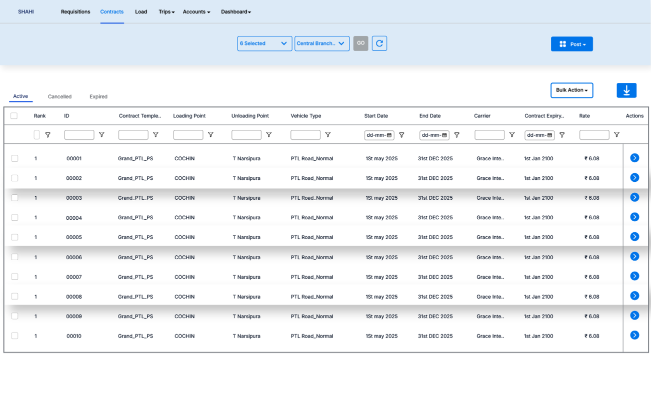Click the refresh icon beside GO button
This screenshot has width=651, height=400.
pyautogui.click(x=380, y=44)
